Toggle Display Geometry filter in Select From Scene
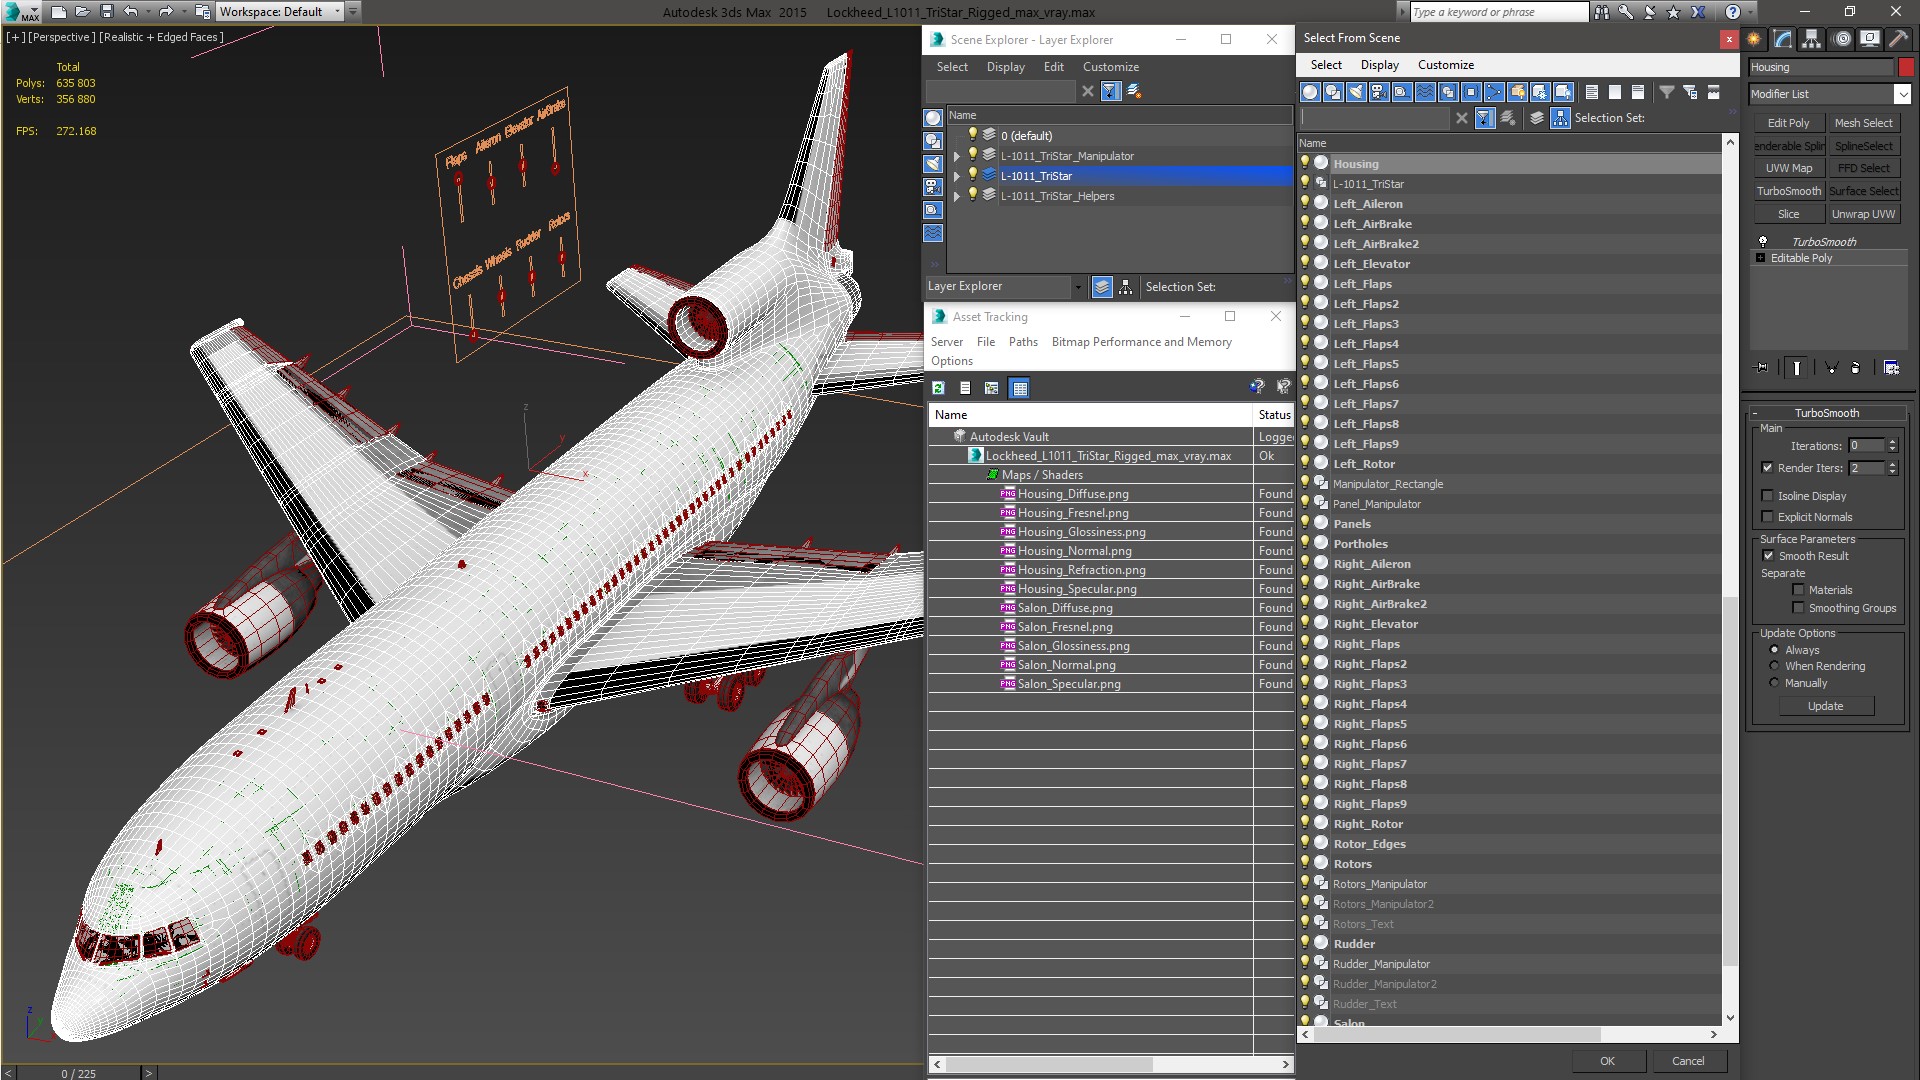The height and width of the screenshot is (1080, 1920). pos(1310,92)
